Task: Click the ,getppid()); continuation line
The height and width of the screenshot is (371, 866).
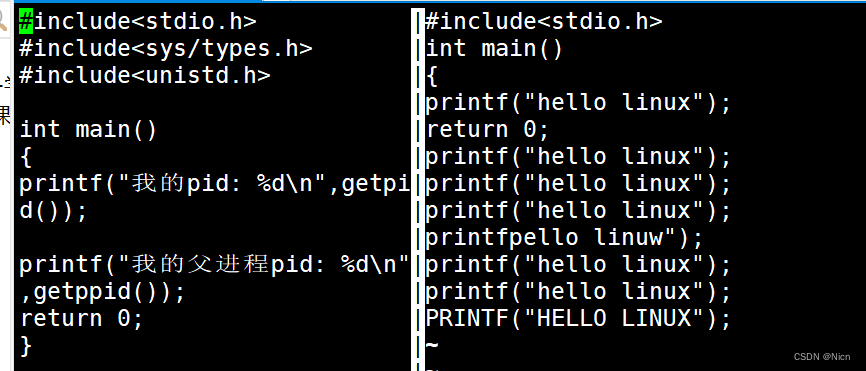Action: (x=103, y=292)
